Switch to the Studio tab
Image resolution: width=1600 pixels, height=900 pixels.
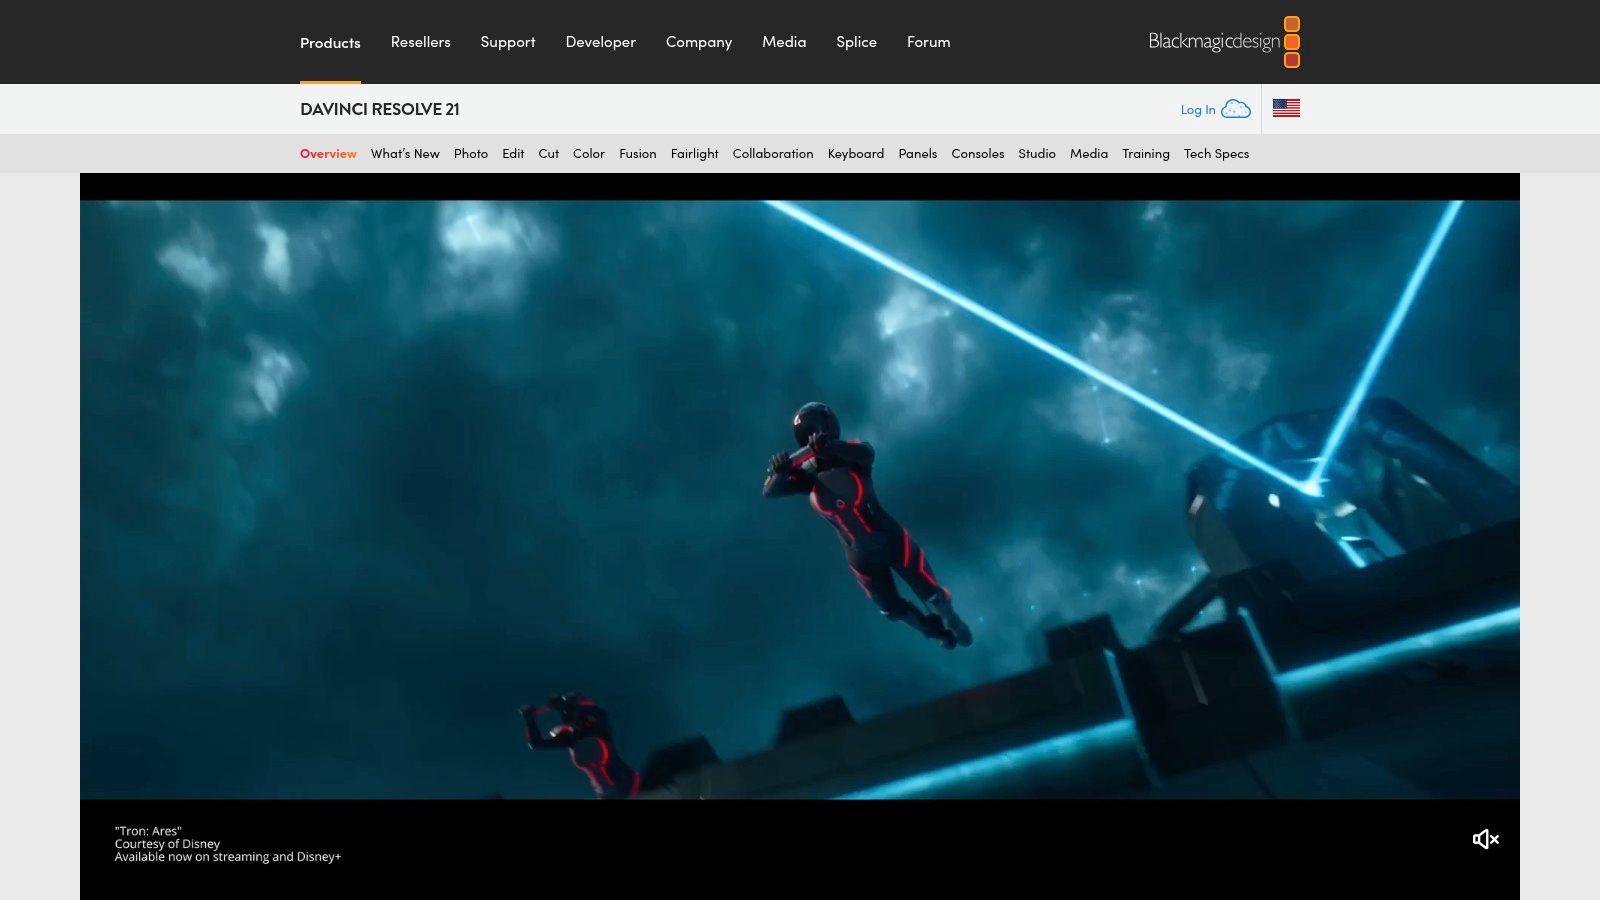(x=1037, y=154)
